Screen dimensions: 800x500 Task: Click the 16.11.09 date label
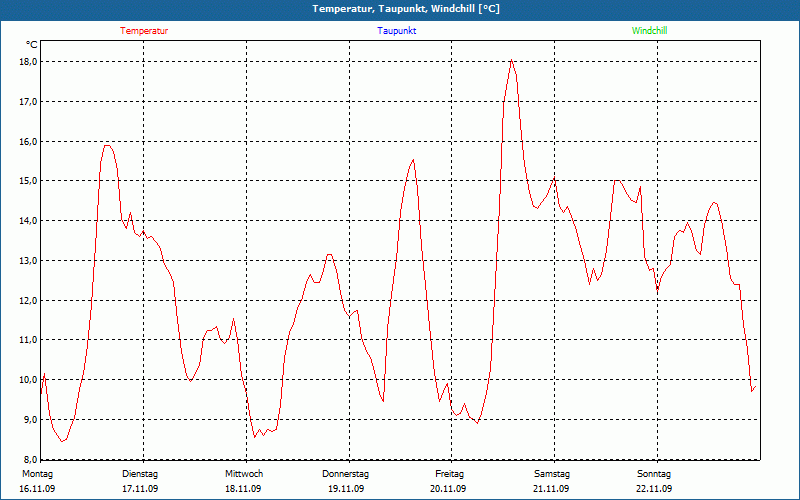coord(37,489)
